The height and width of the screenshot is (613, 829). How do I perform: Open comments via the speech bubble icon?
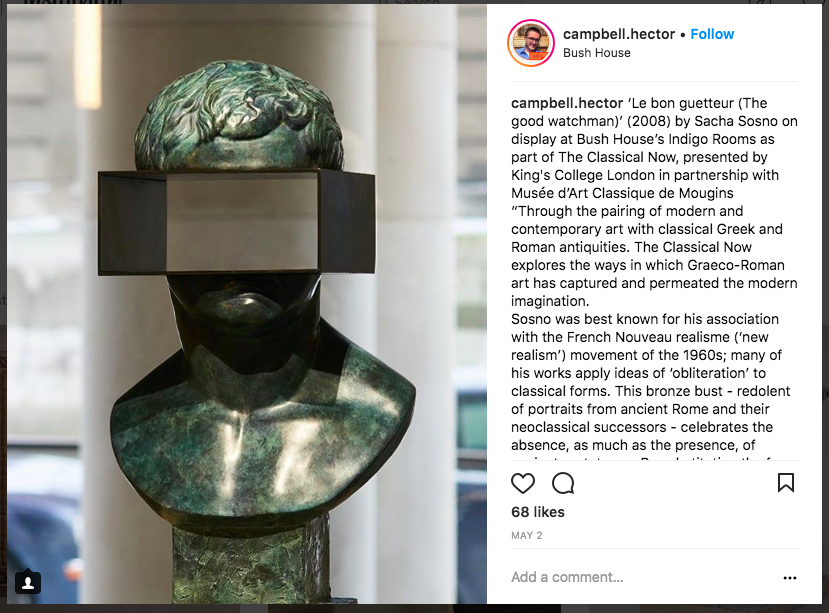(563, 483)
